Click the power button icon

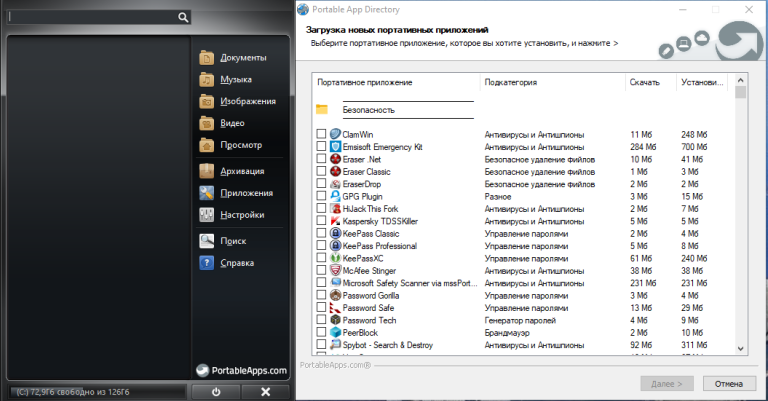point(216,392)
